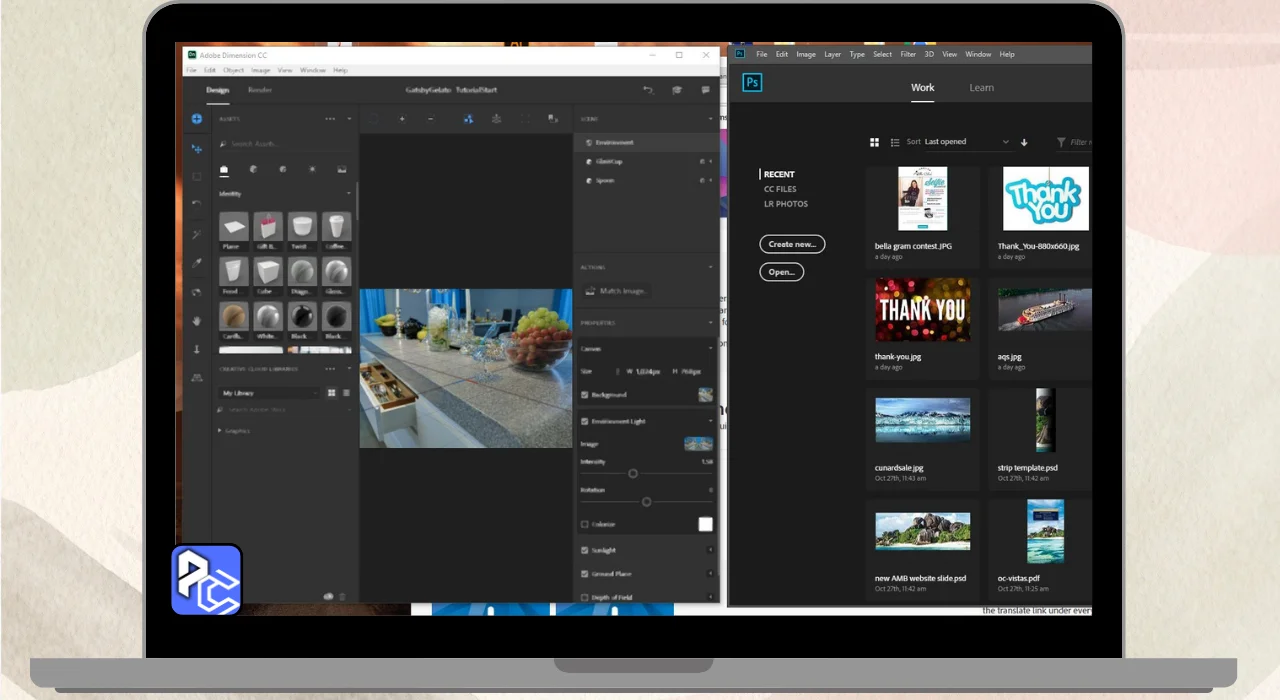1280x700 pixels.
Task: Open the My Library dropdown
Action: tap(269, 393)
